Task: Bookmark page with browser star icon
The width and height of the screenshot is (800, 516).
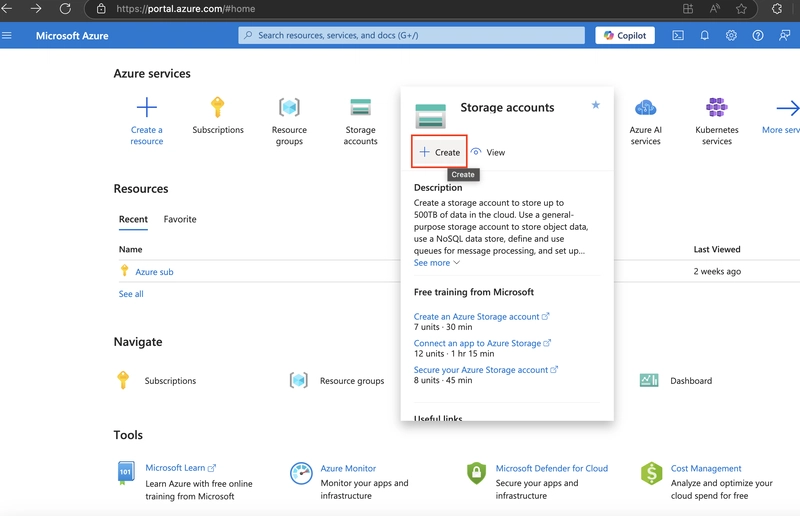Action: [741, 9]
